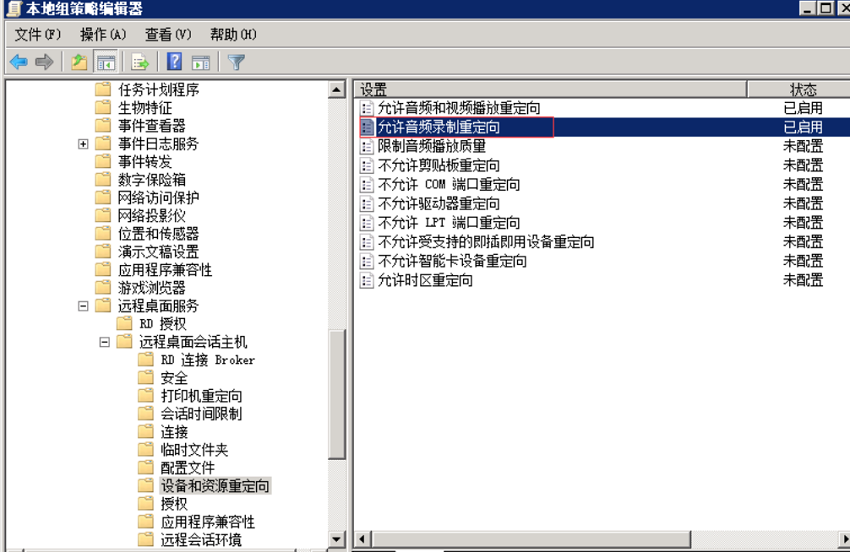Open the 查看(V) menu
Viewport: 850px width, 552px height.
[168, 35]
